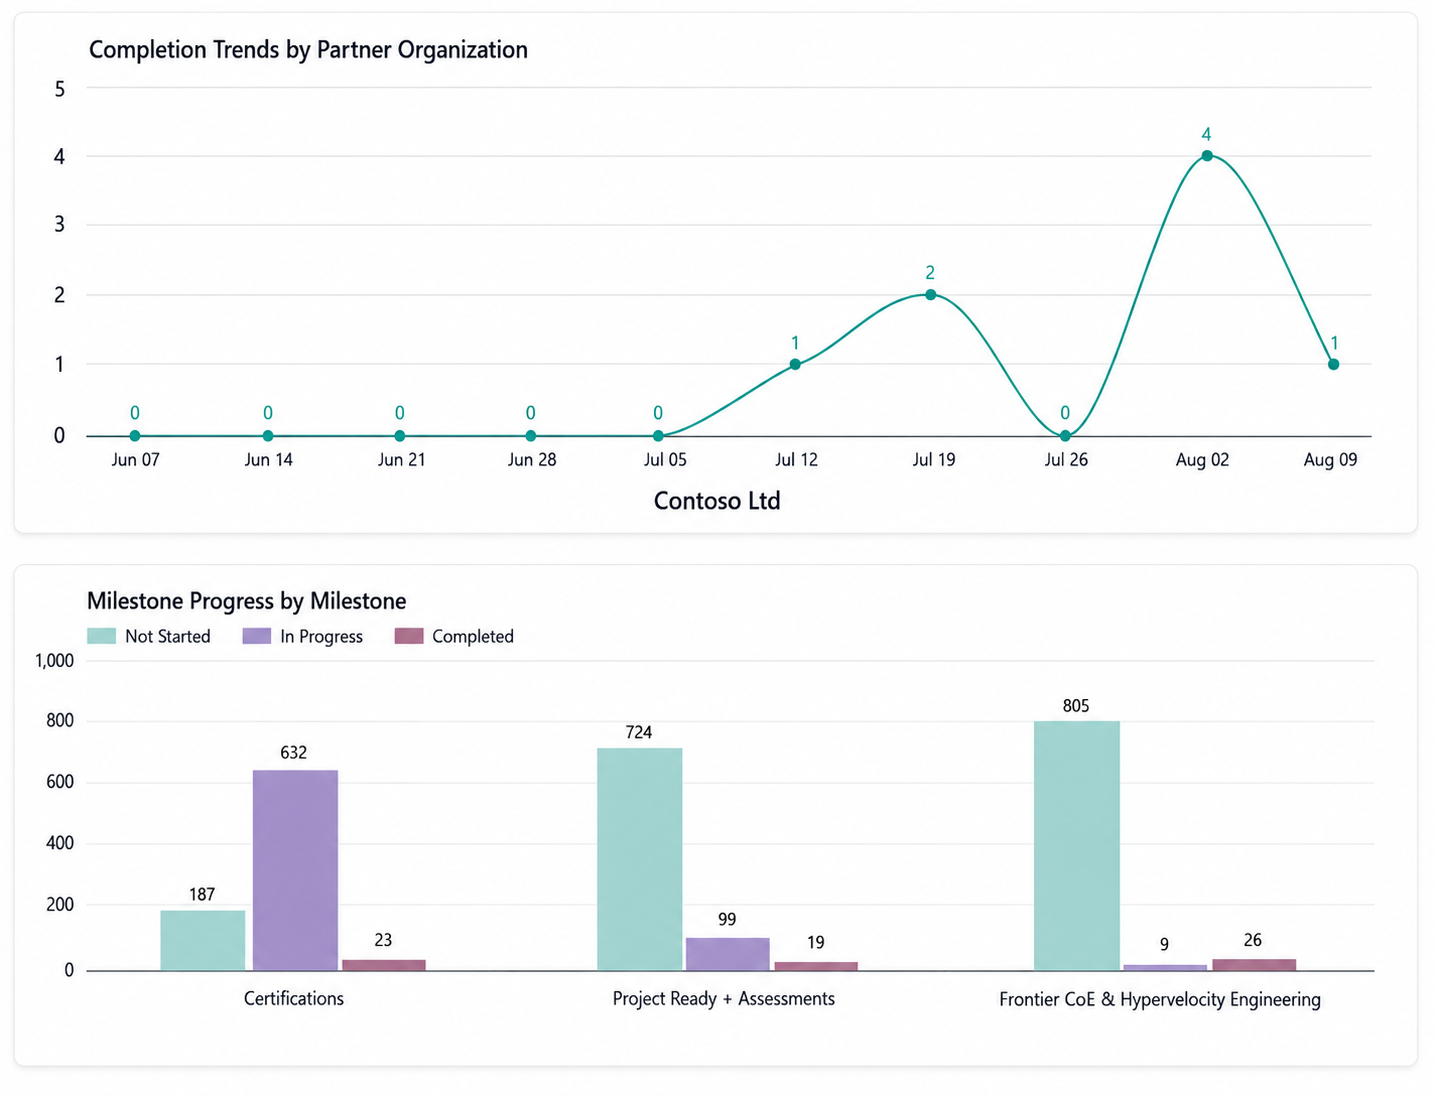Select the Jun 14 data point

tap(268, 436)
